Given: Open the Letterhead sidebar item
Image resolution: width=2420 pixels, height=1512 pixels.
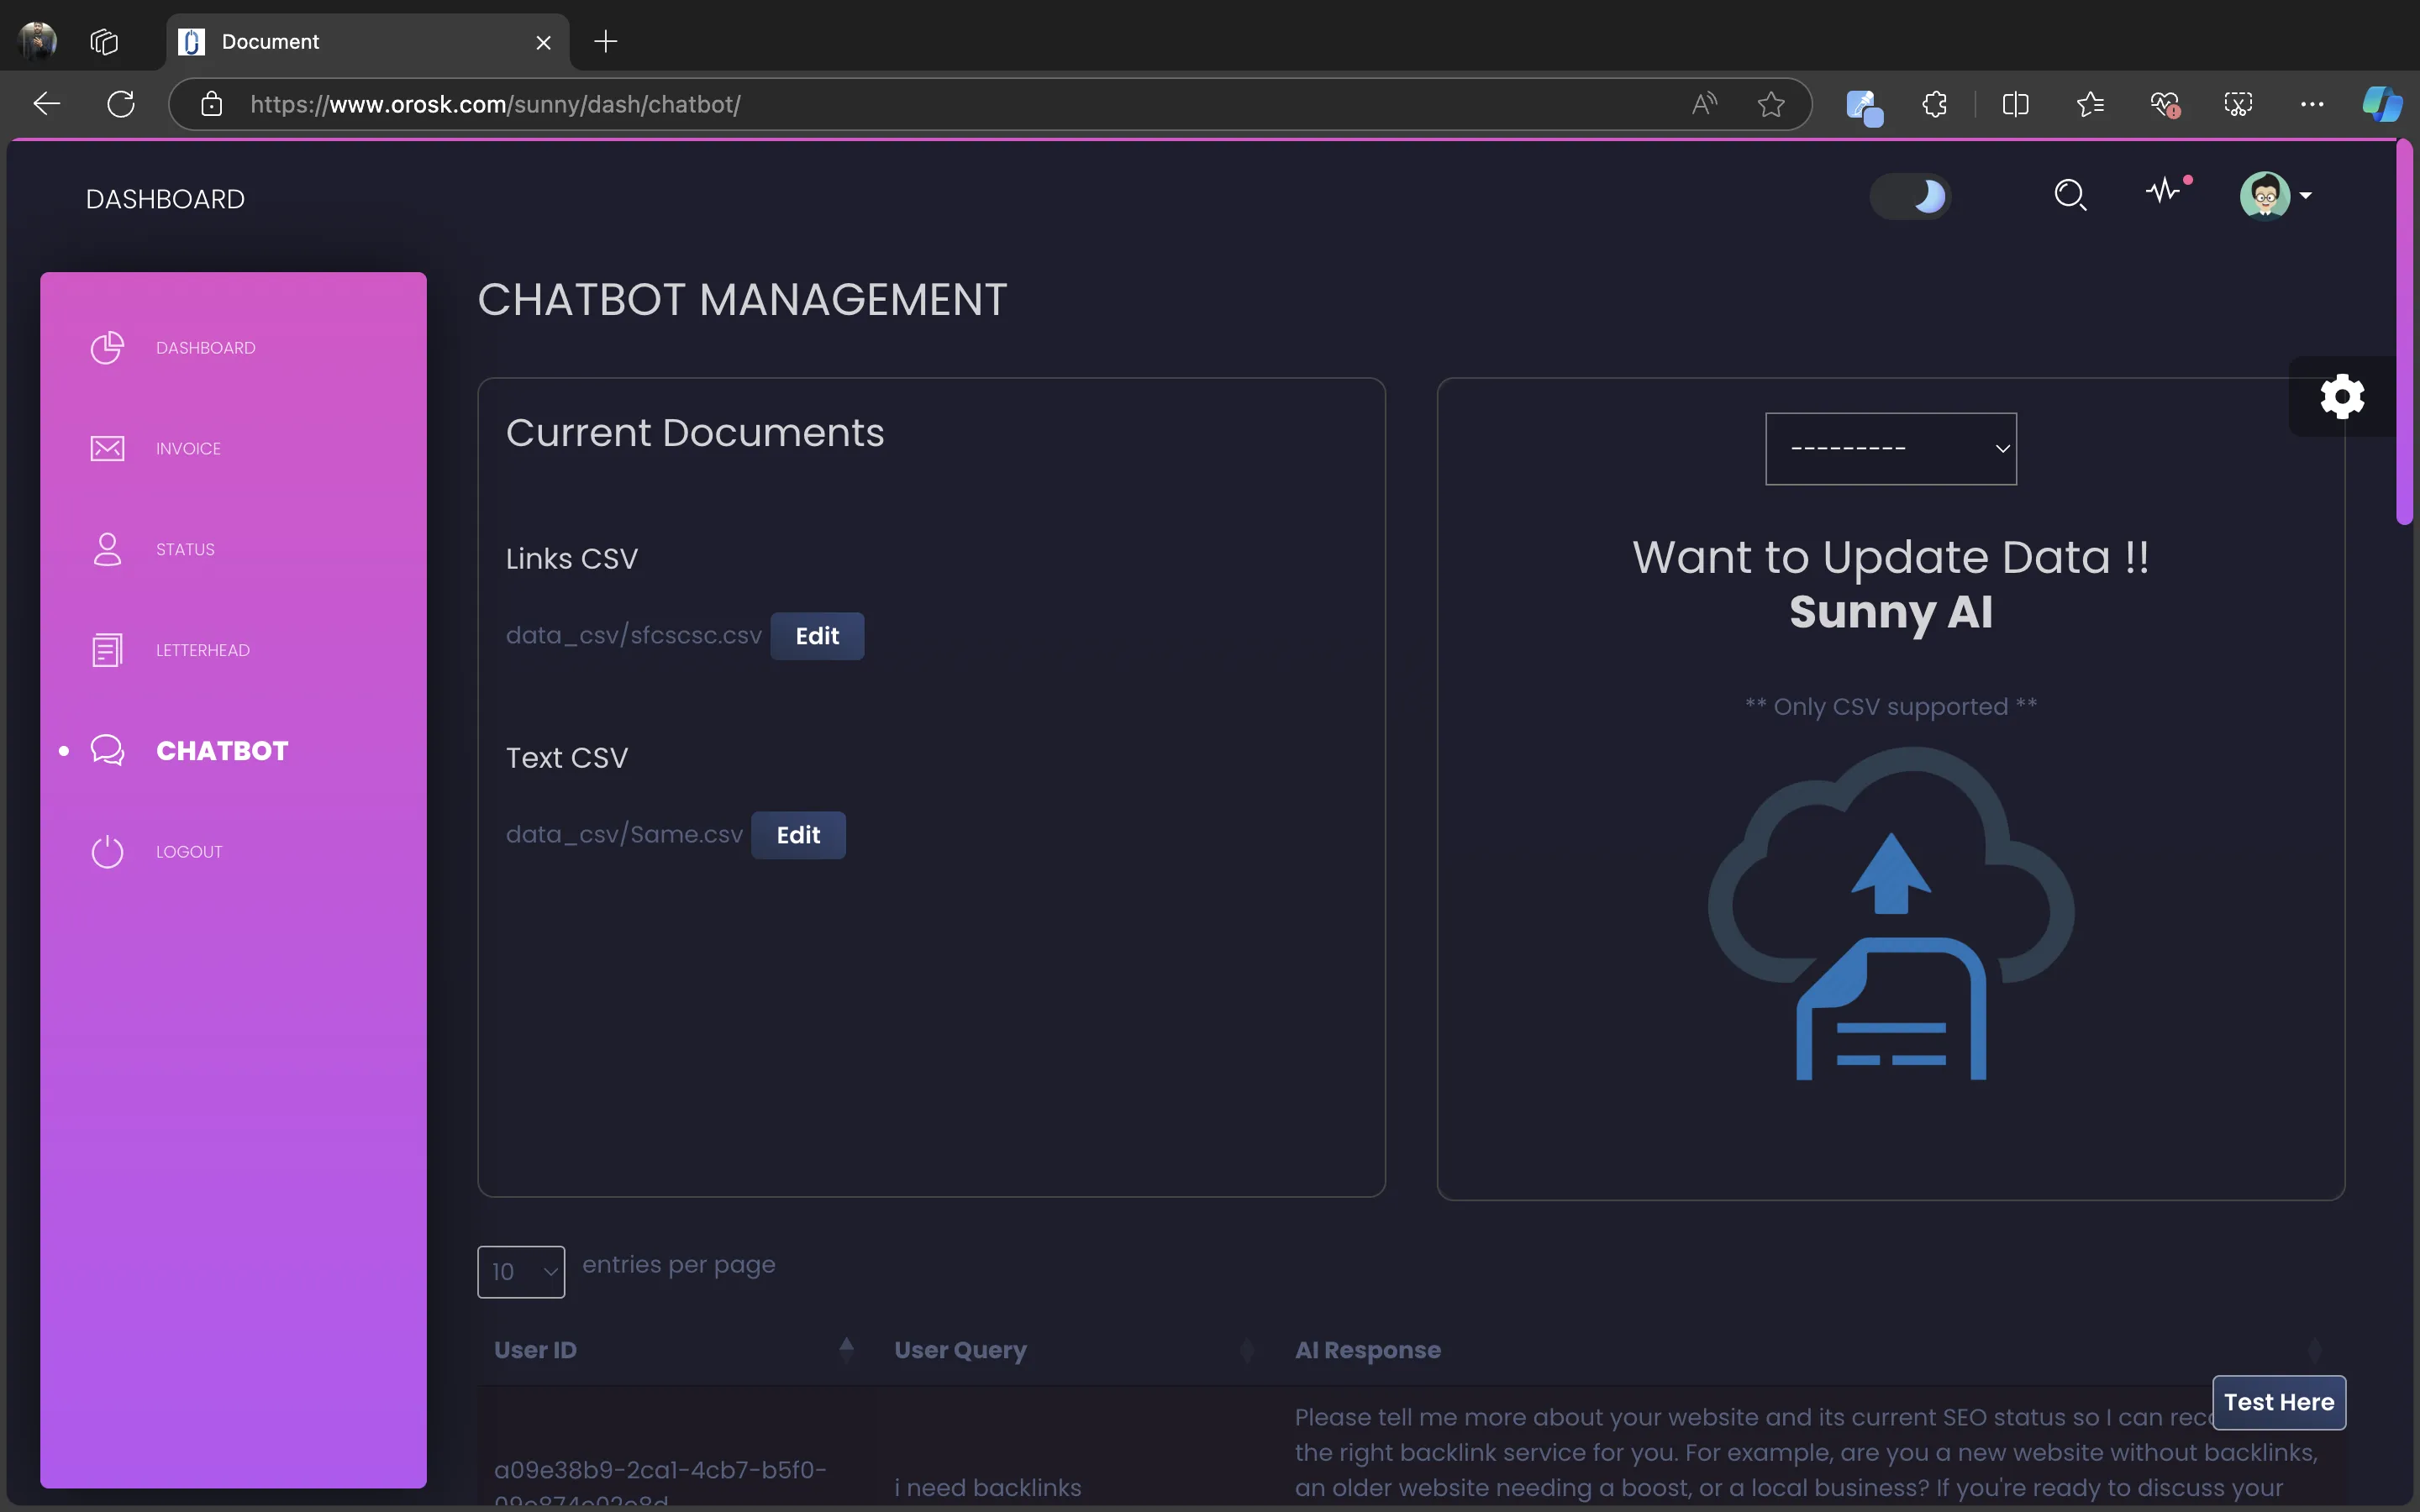Looking at the screenshot, I should (202, 650).
